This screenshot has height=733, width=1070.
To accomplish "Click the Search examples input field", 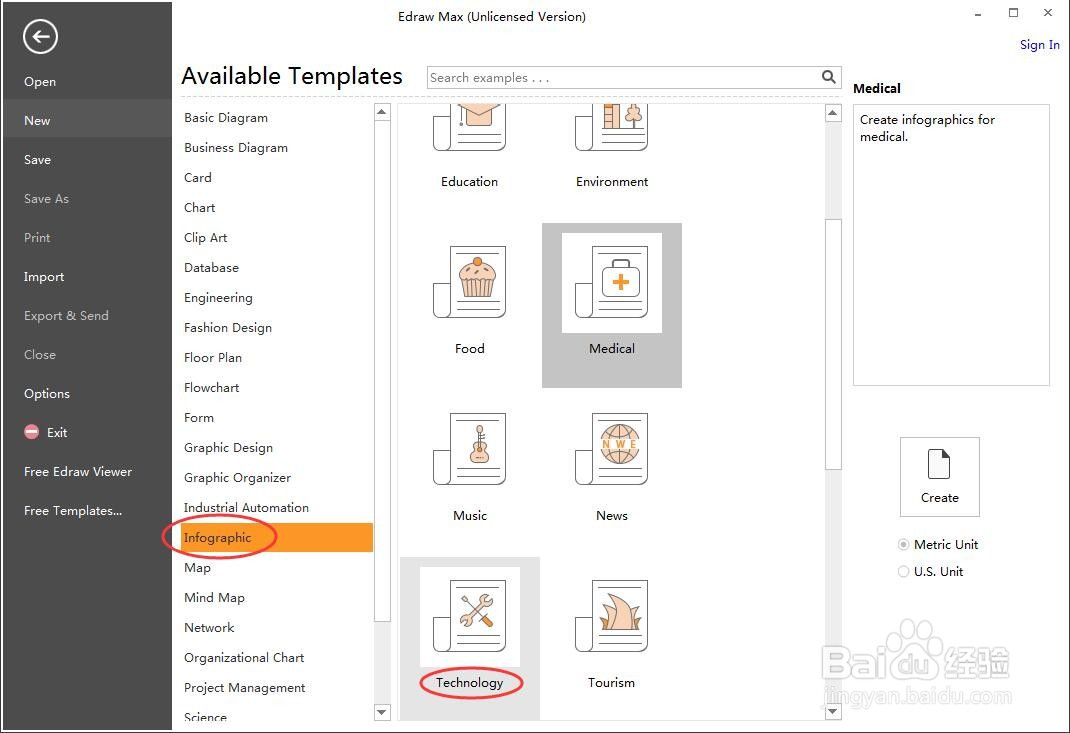I will point(624,78).
